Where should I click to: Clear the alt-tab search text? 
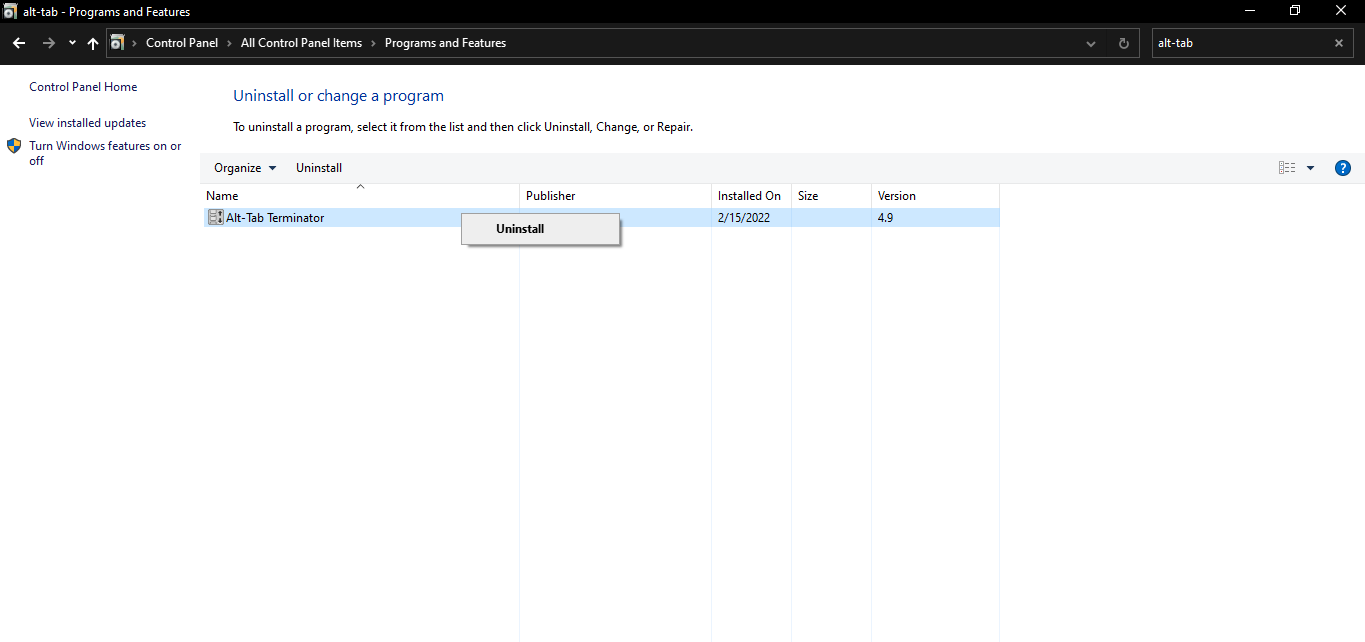click(x=1339, y=43)
